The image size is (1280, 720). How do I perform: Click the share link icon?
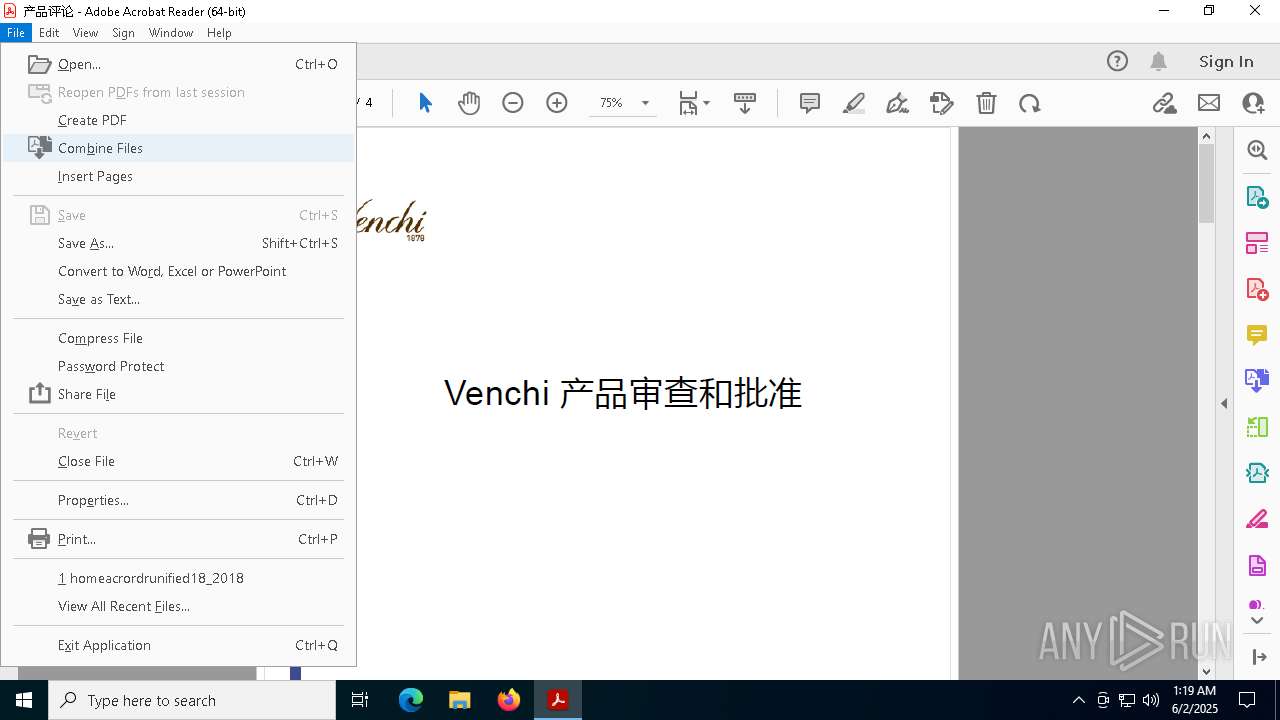(x=1165, y=103)
